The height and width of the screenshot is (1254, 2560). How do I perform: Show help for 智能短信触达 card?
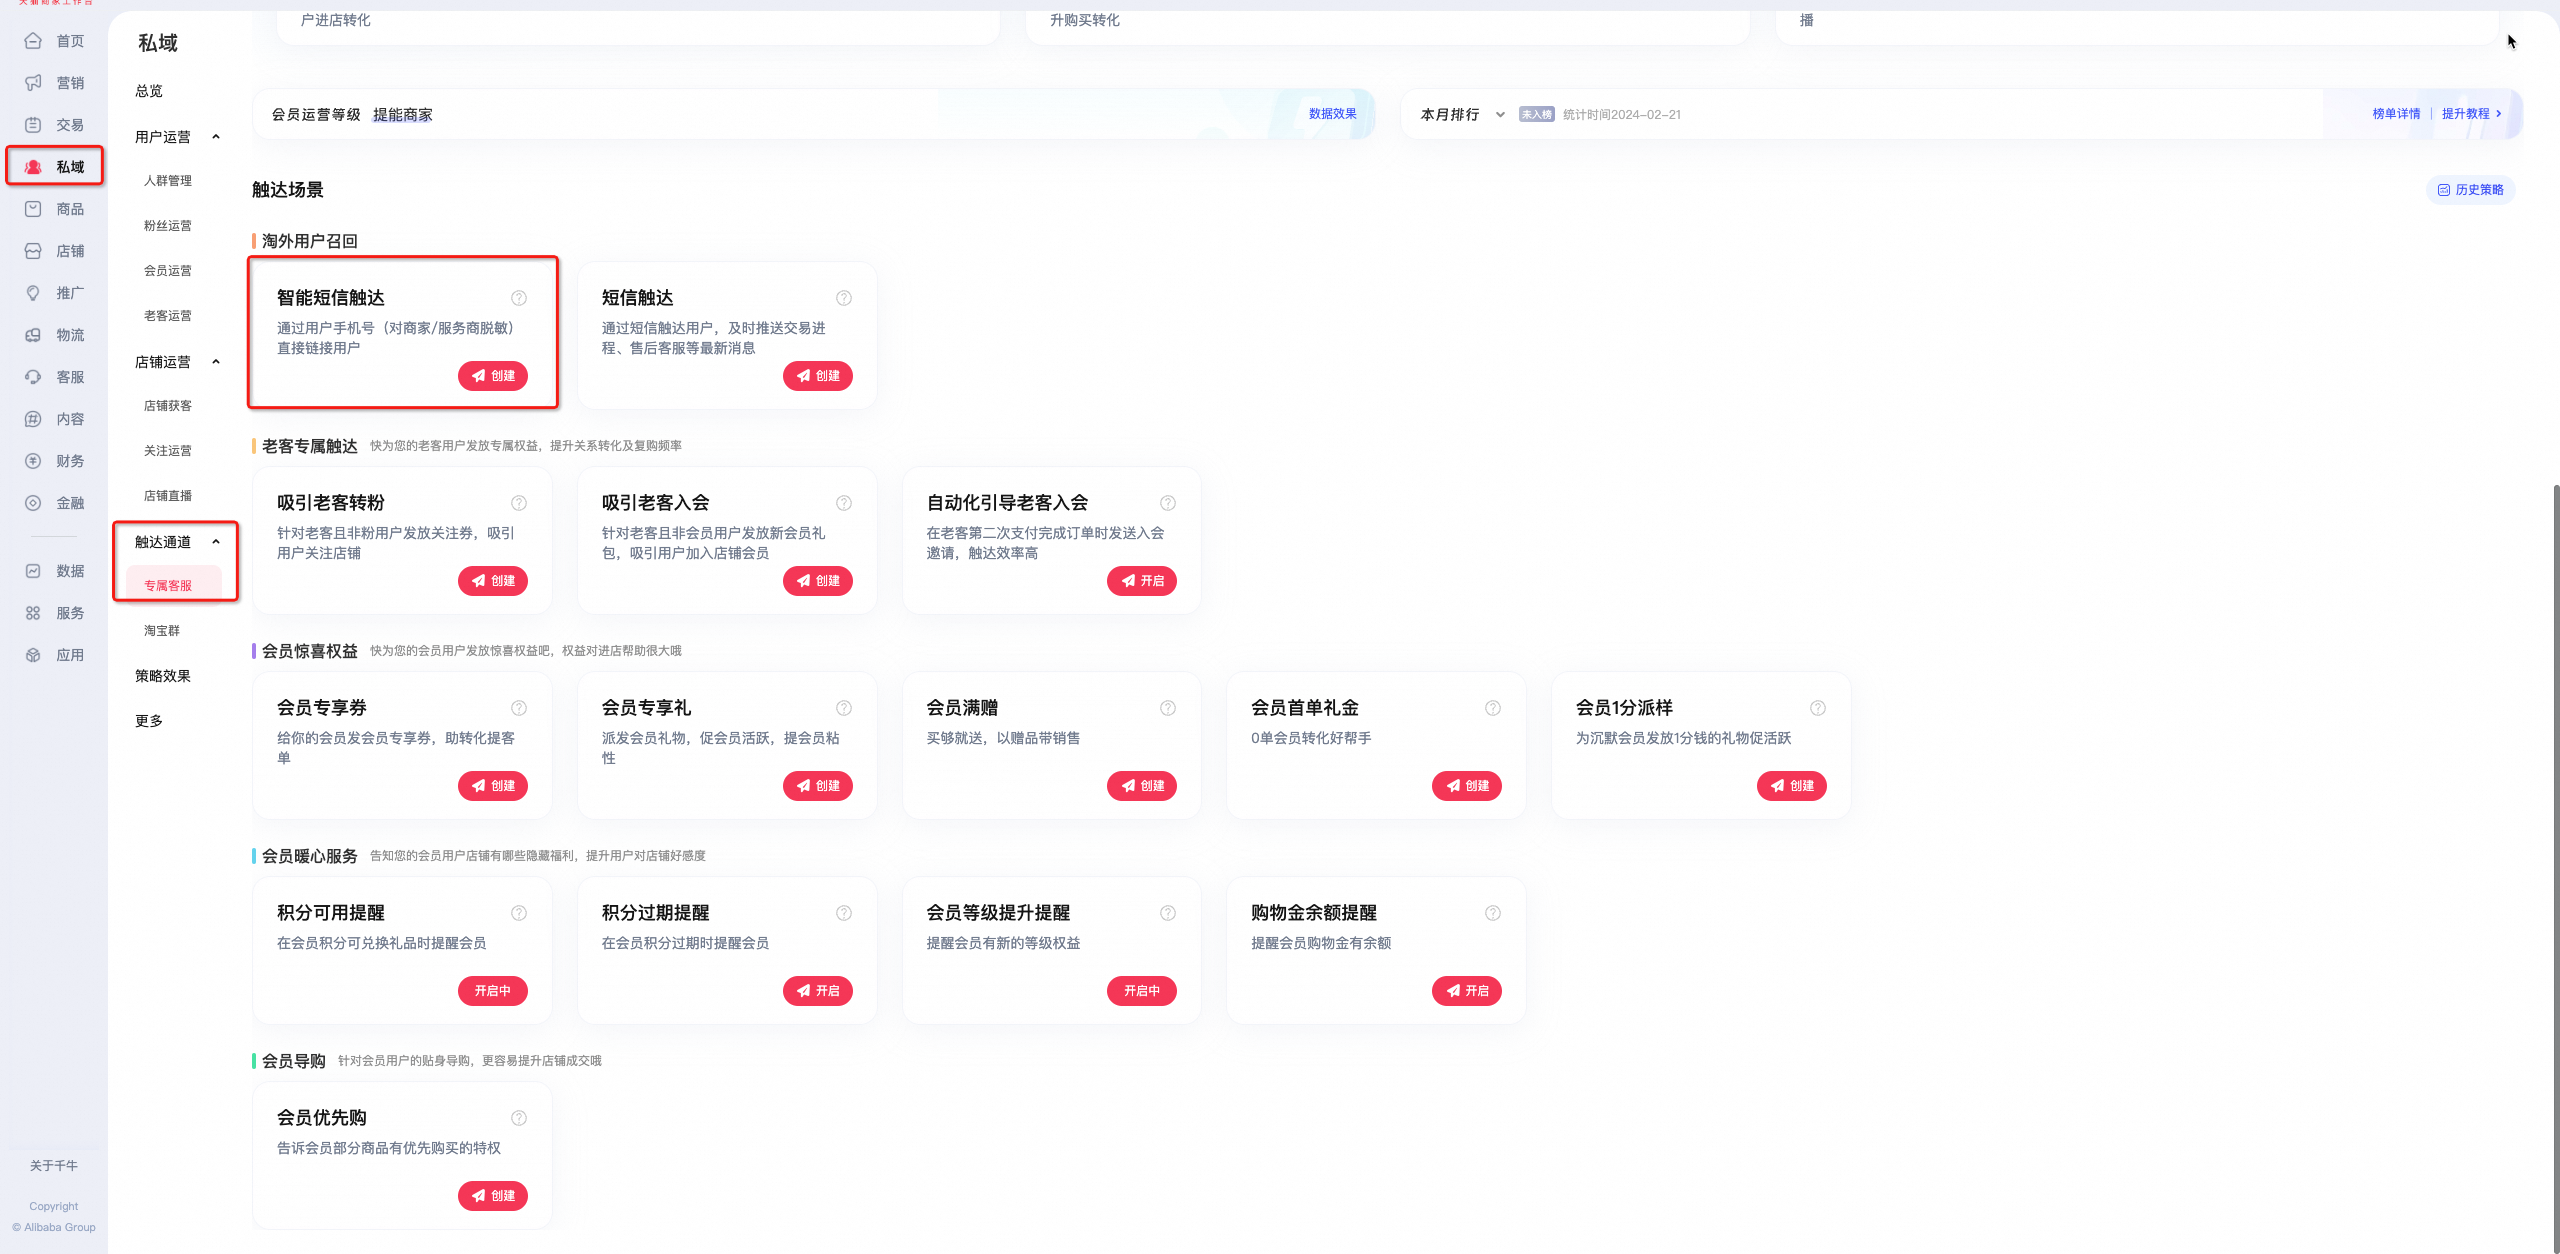(519, 298)
